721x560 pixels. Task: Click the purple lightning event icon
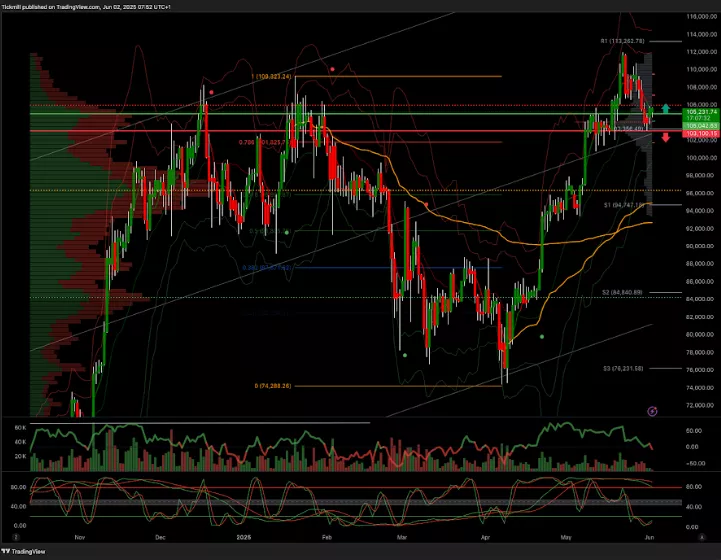[x=653, y=410]
